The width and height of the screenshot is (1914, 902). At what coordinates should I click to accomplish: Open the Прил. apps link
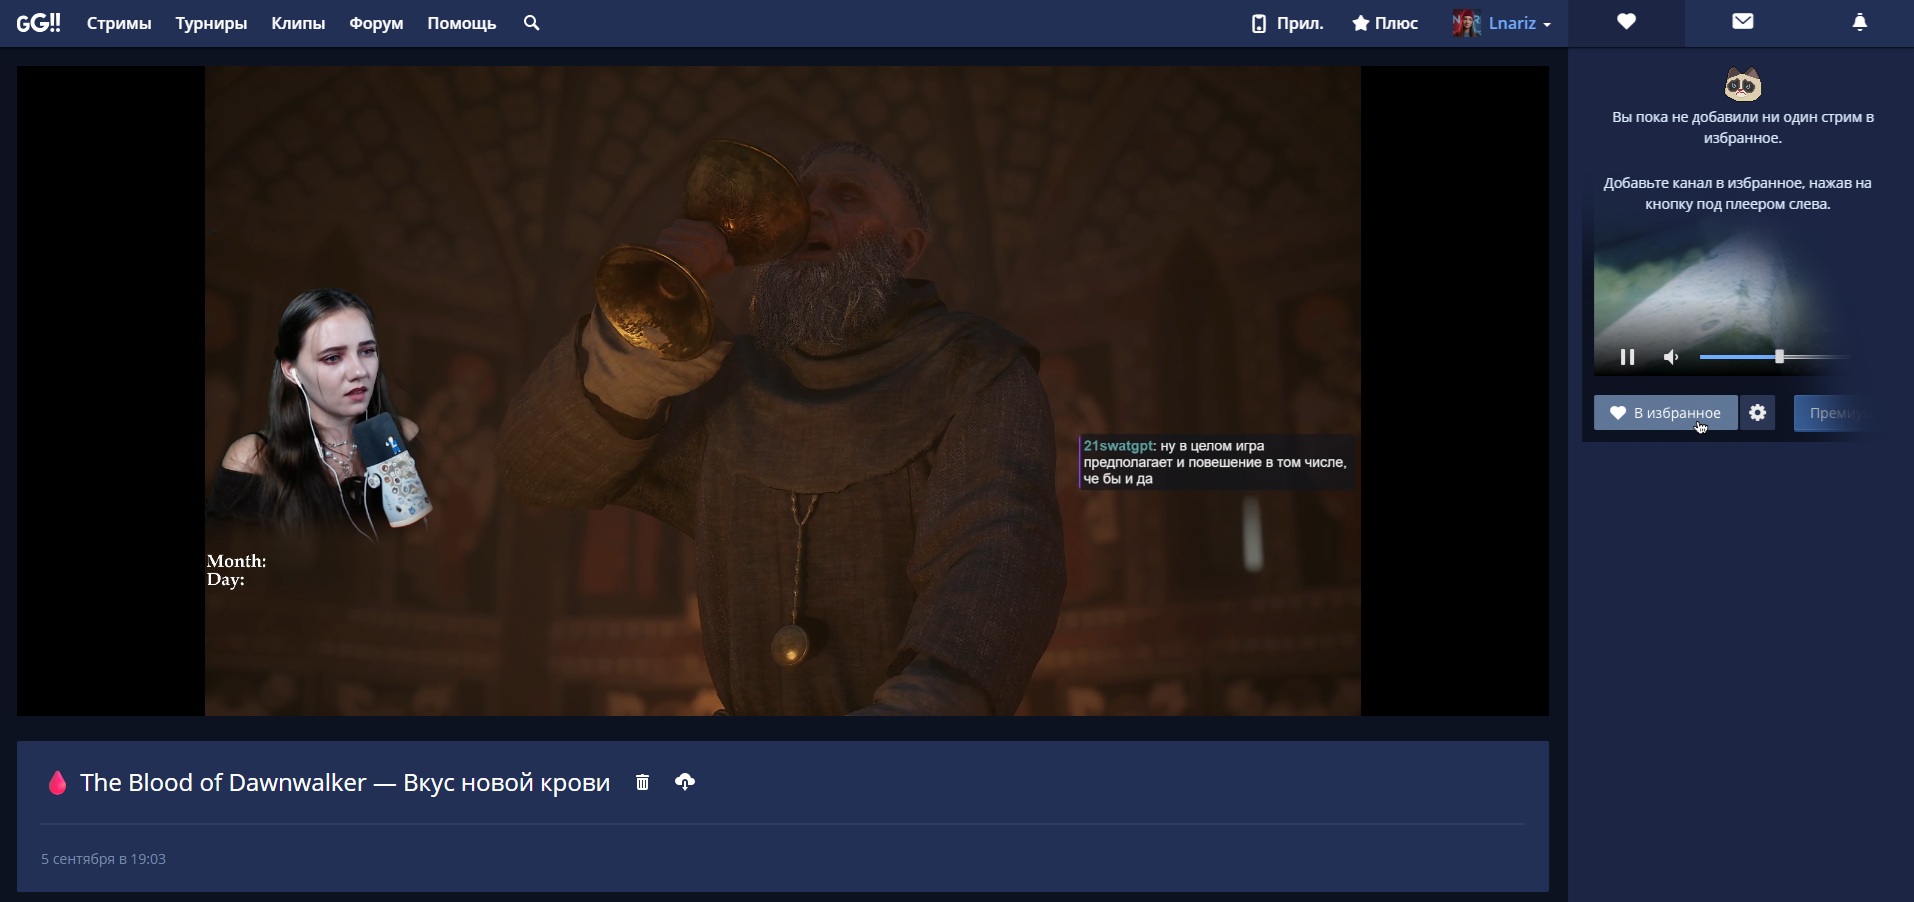click(1287, 23)
